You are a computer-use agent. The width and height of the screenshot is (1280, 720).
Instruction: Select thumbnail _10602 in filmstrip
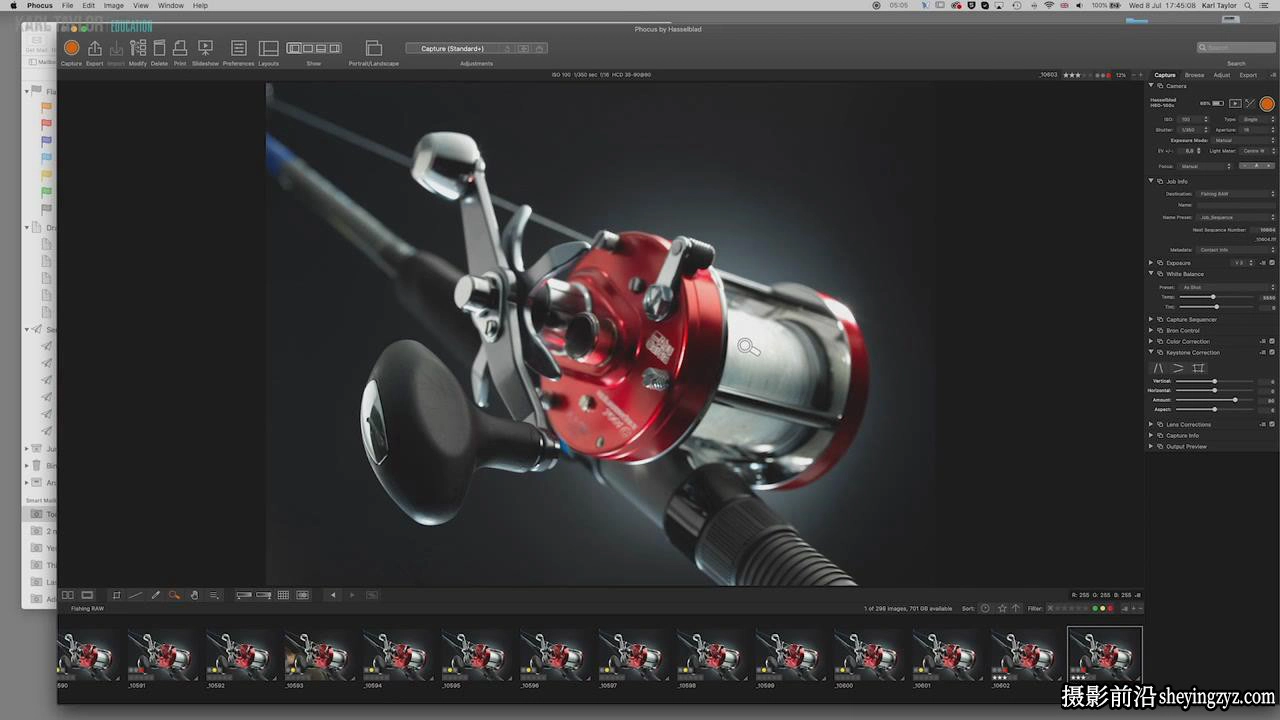(x=1026, y=655)
